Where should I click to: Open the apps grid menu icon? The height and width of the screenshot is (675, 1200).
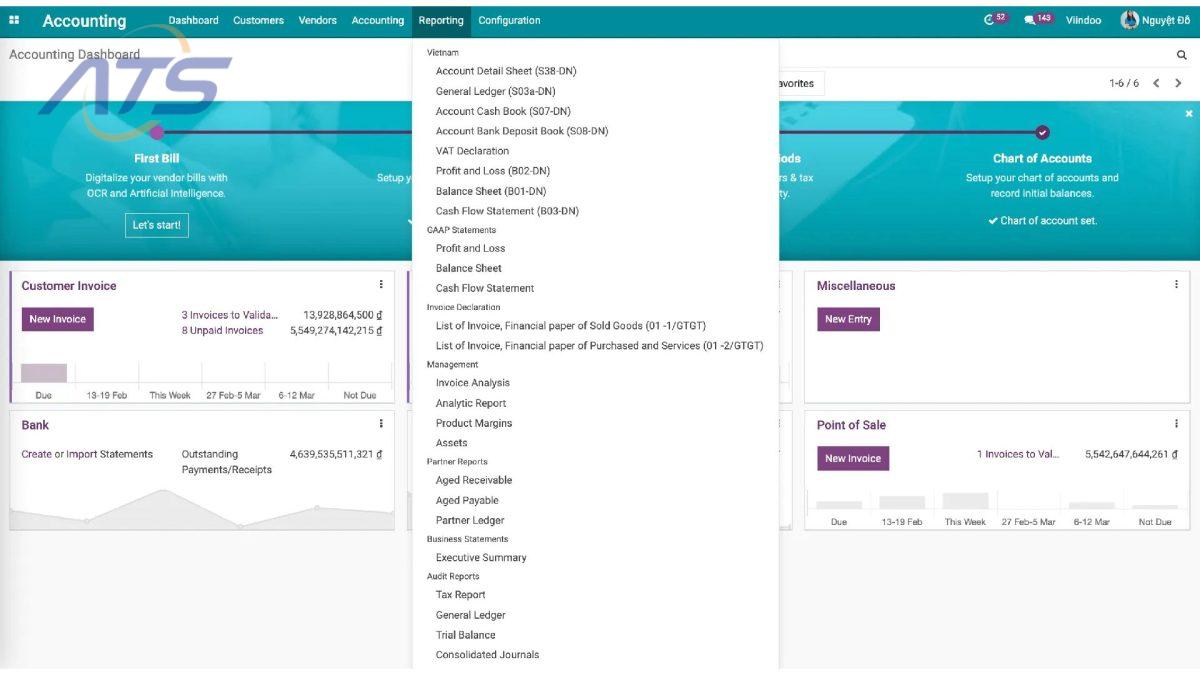tap(14, 20)
